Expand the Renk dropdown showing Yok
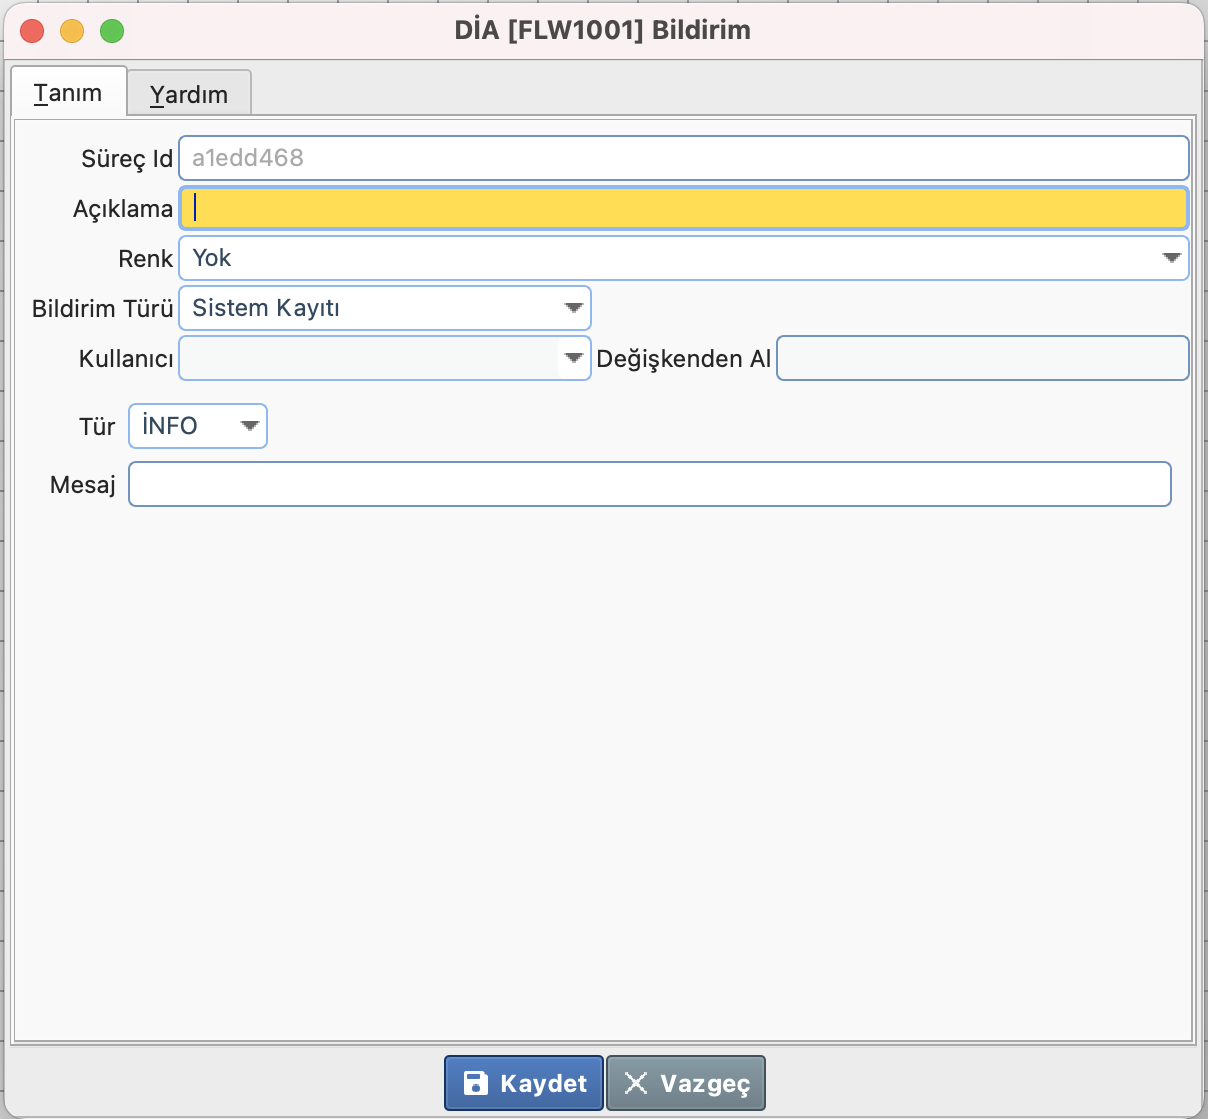This screenshot has height=1119, width=1208. pos(1171,258)
